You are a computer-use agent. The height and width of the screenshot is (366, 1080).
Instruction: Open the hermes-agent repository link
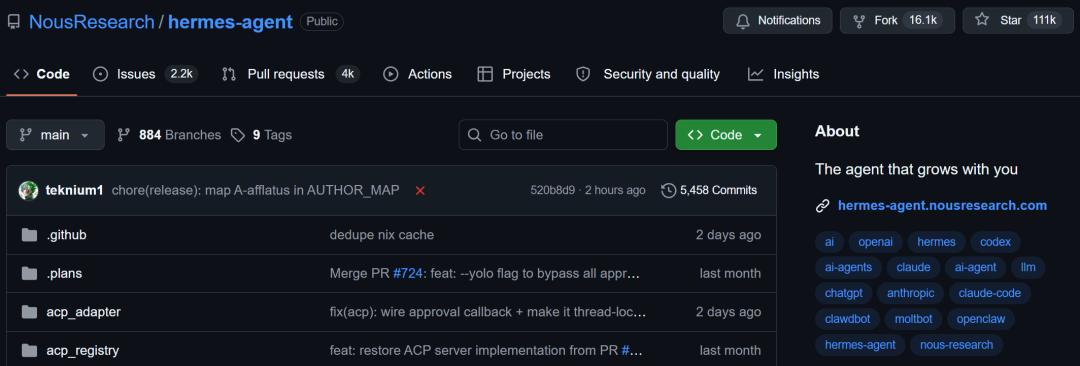point(230,22)
